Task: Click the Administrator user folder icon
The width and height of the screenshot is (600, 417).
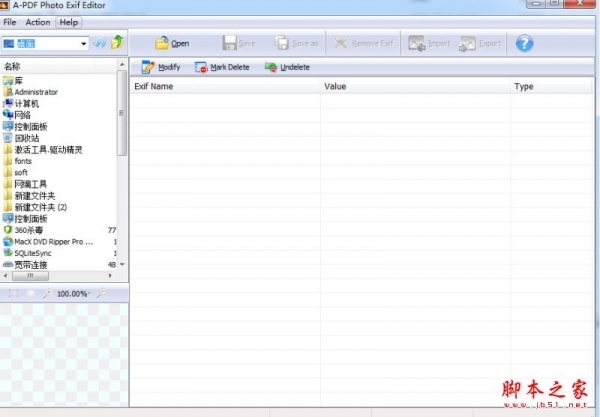Action: tap(8, 92)
